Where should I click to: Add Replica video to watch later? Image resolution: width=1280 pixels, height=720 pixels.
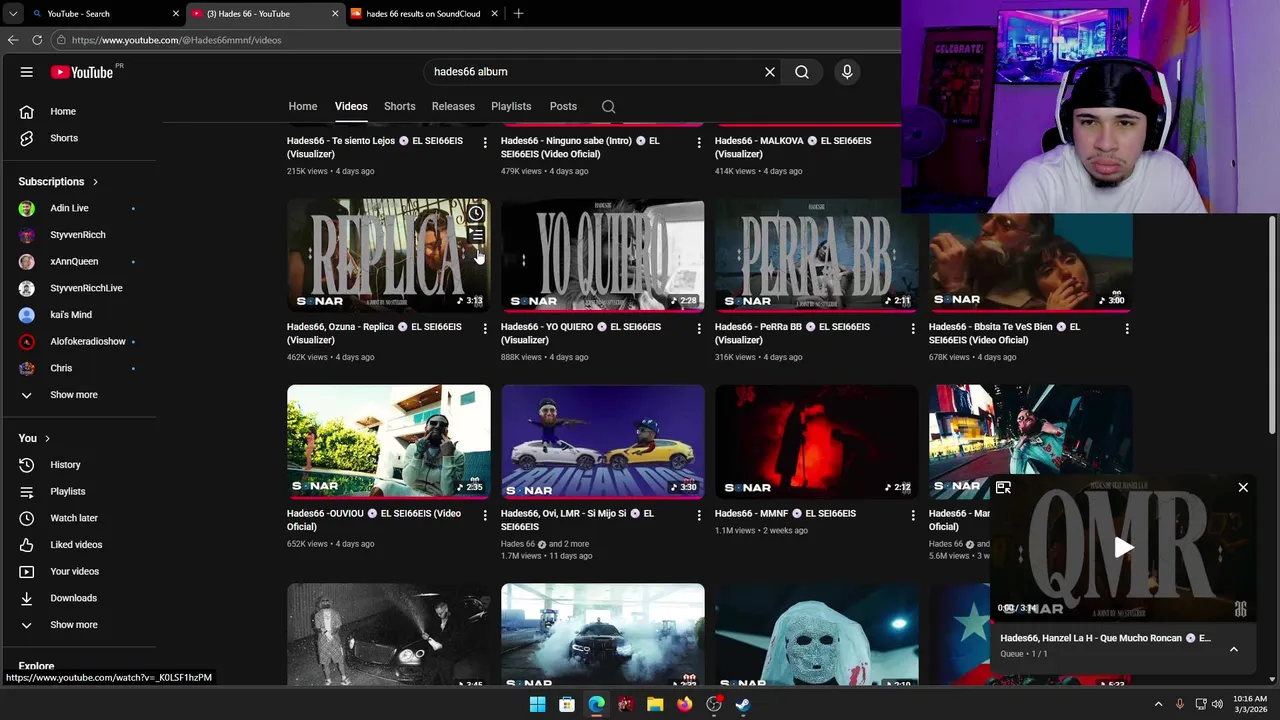(x=476, y=213)
